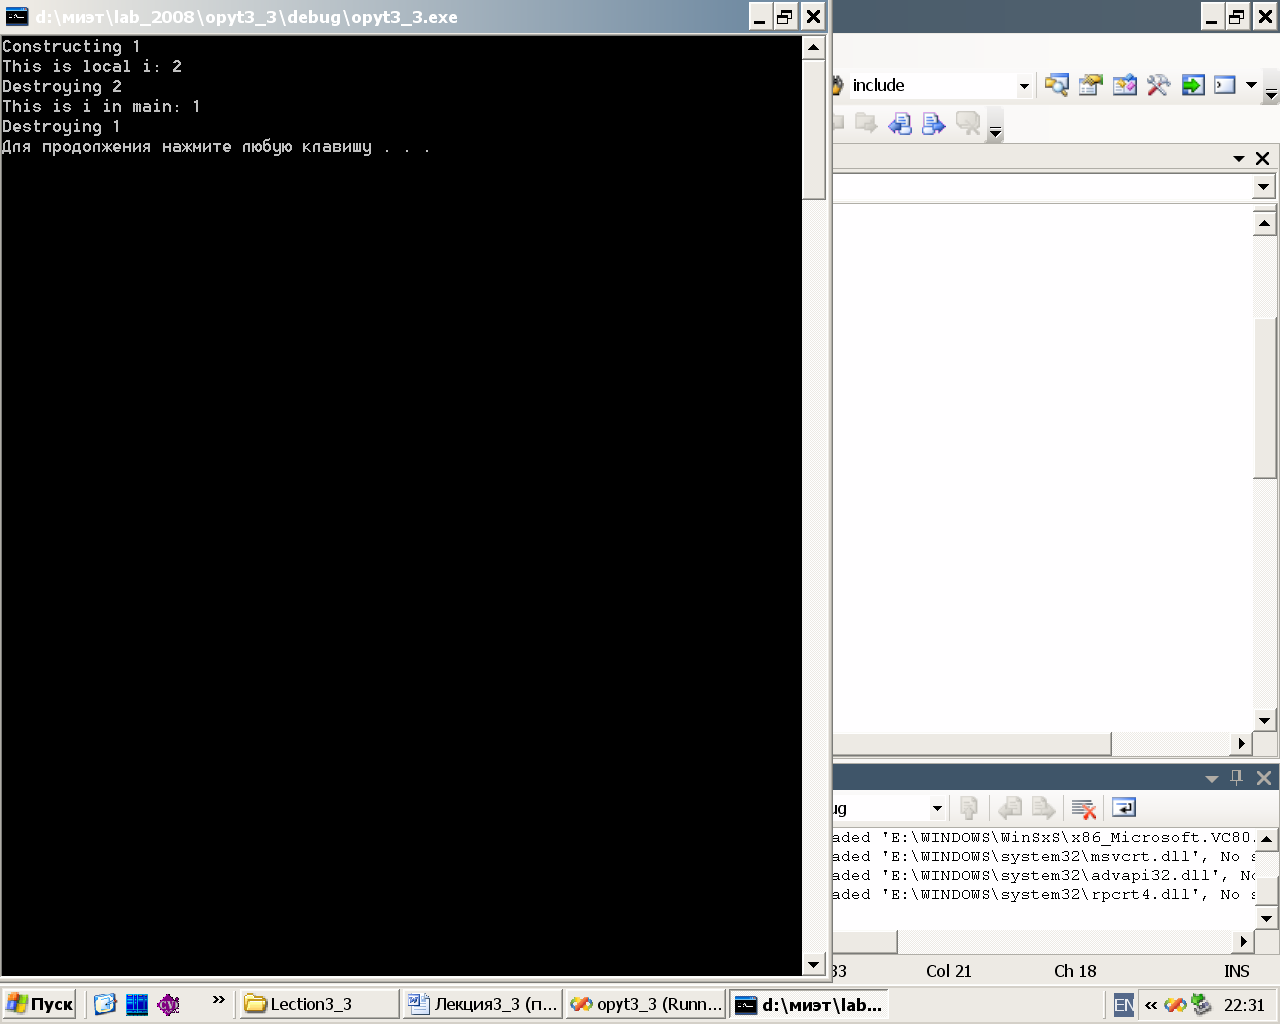
Task: Click the console window's system menu icon
Action: click(x=17, y=17)
